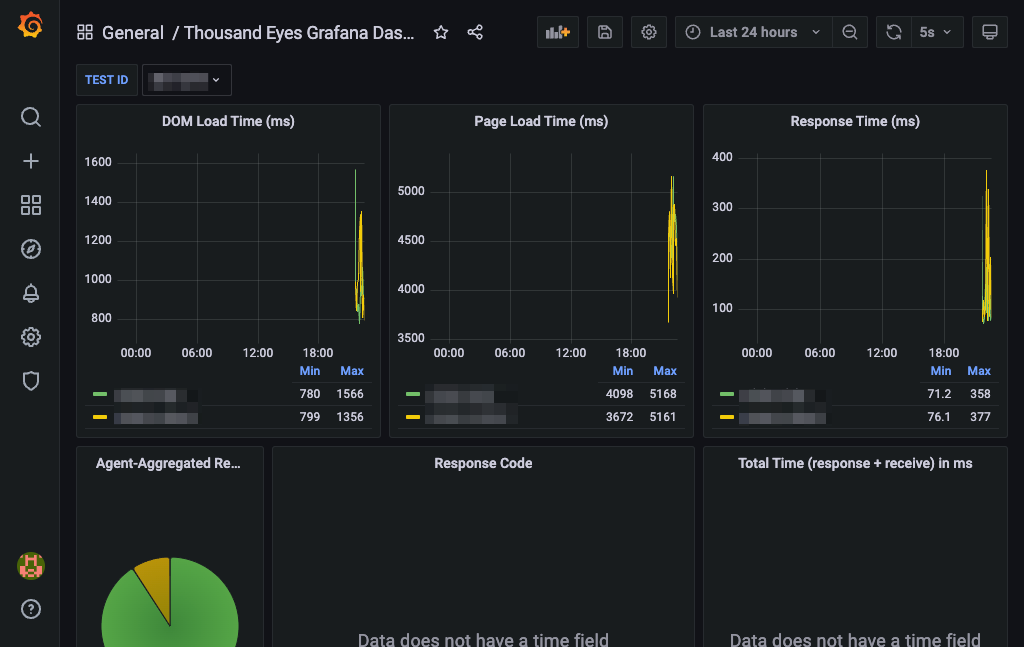Click green series color in Page Load legend
This screenshot has height=647, width=1024.
pos(413,394)
